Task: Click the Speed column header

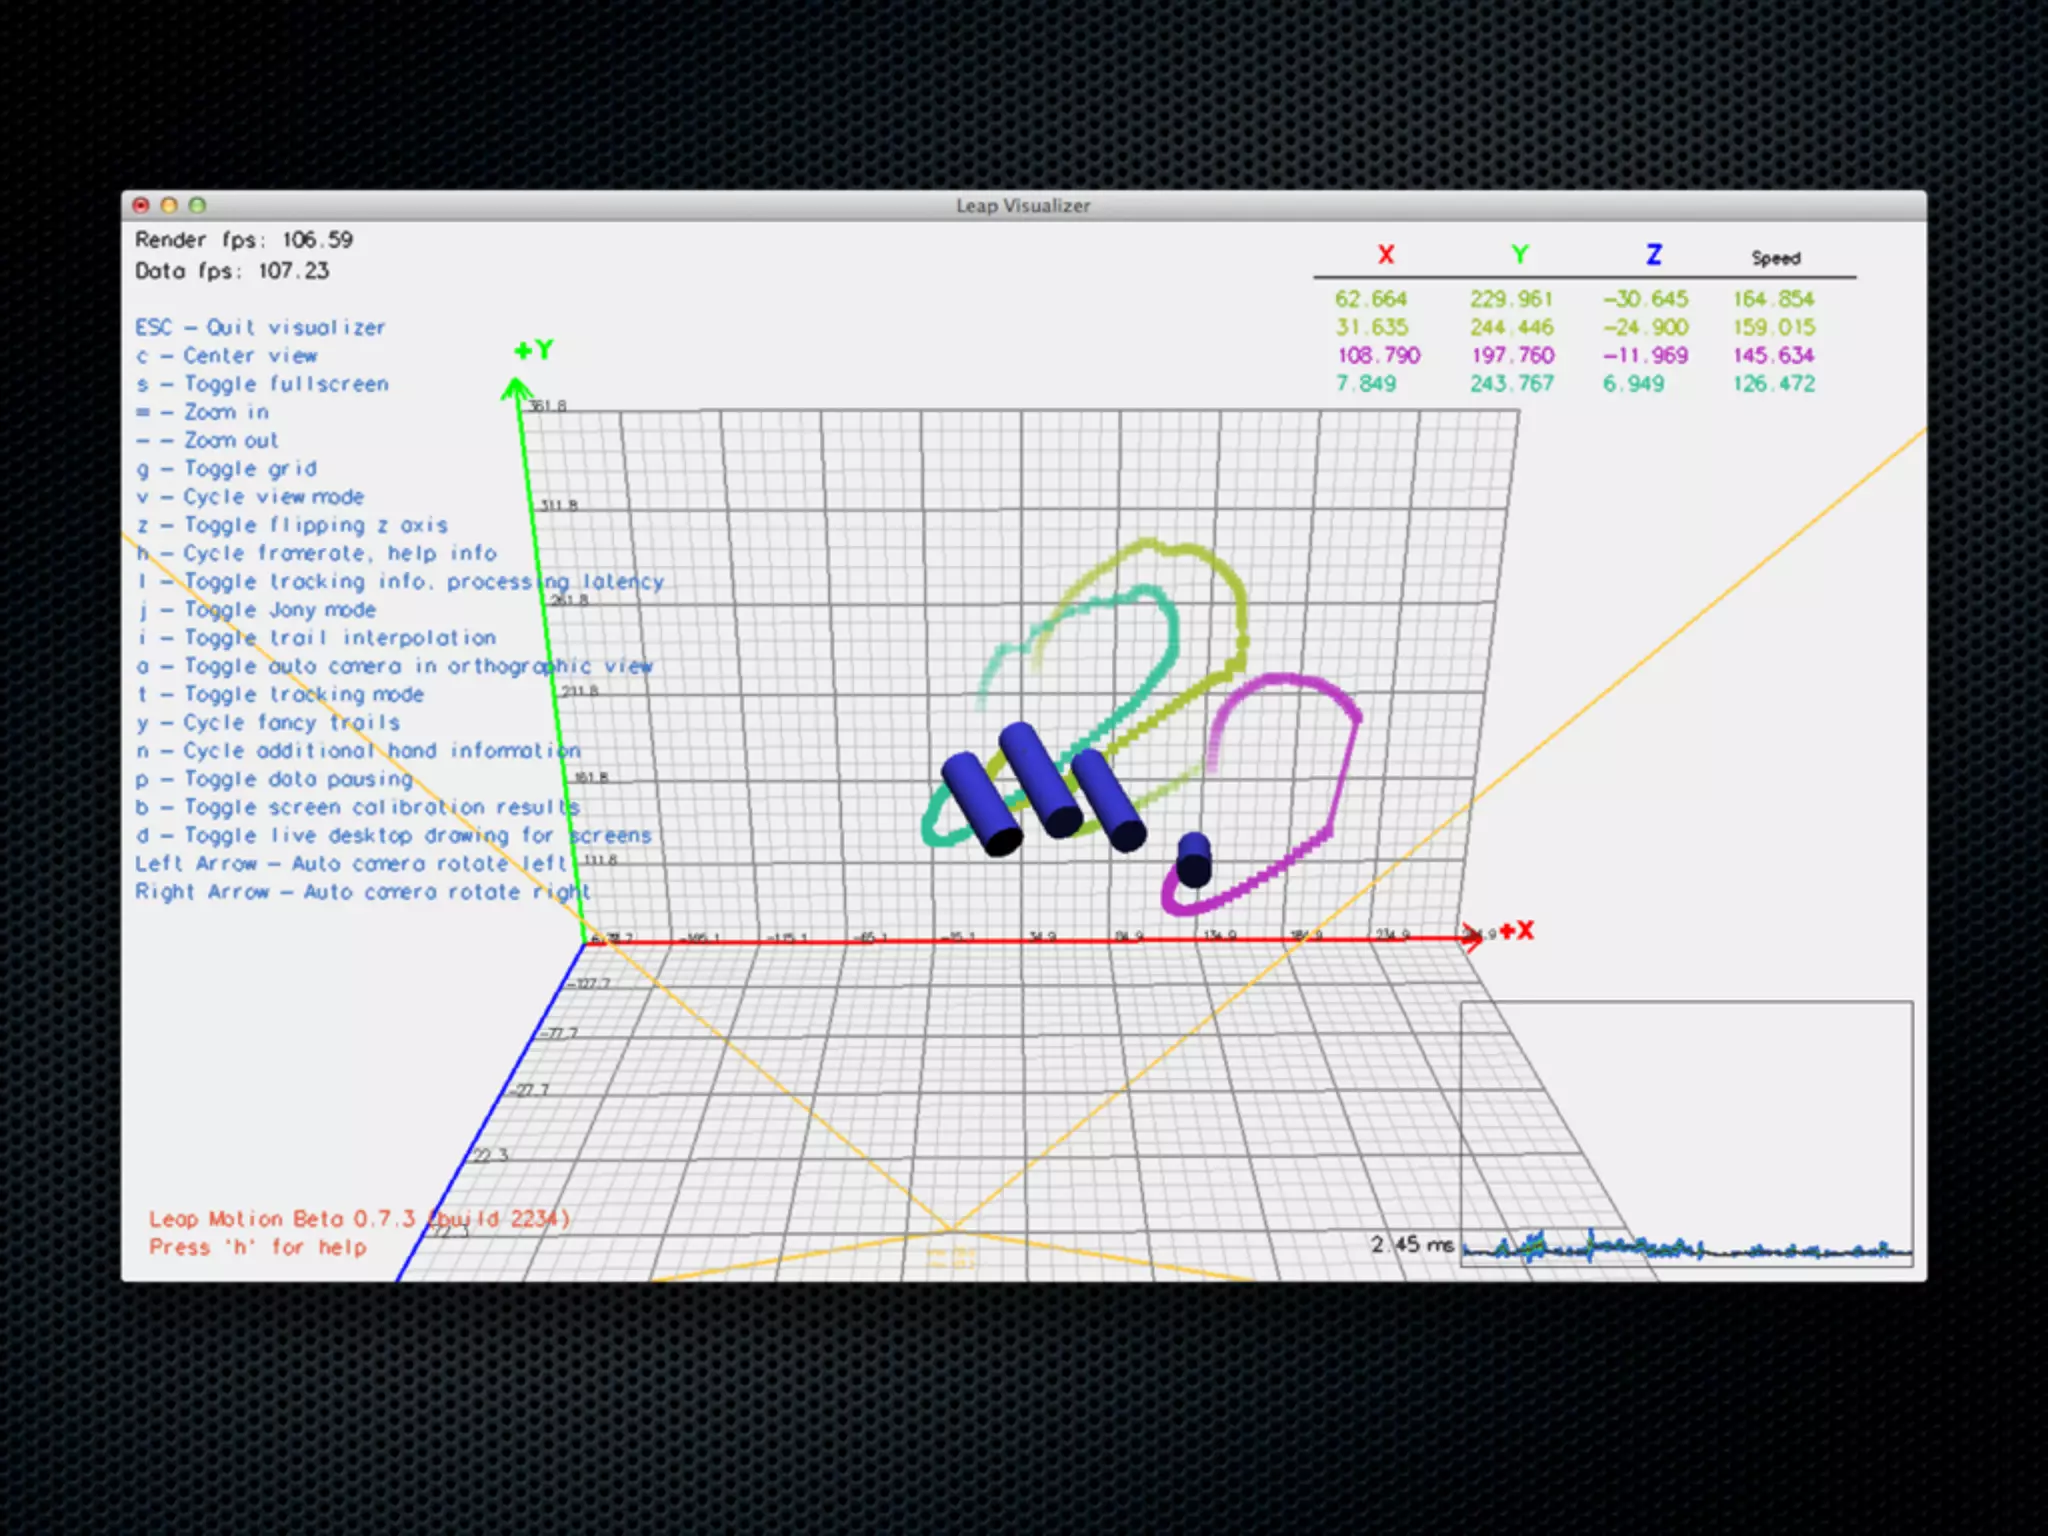Action: click(1775, 258)
